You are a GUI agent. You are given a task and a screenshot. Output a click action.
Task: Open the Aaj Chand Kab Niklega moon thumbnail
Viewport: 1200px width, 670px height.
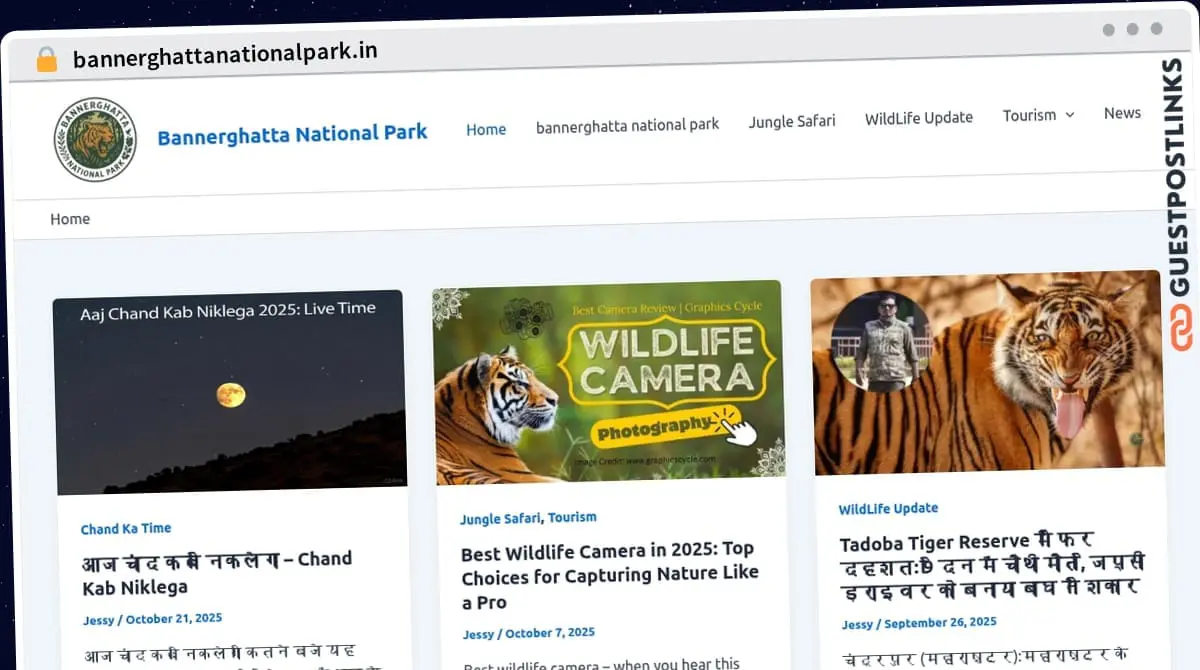click(x=229, y=391)
